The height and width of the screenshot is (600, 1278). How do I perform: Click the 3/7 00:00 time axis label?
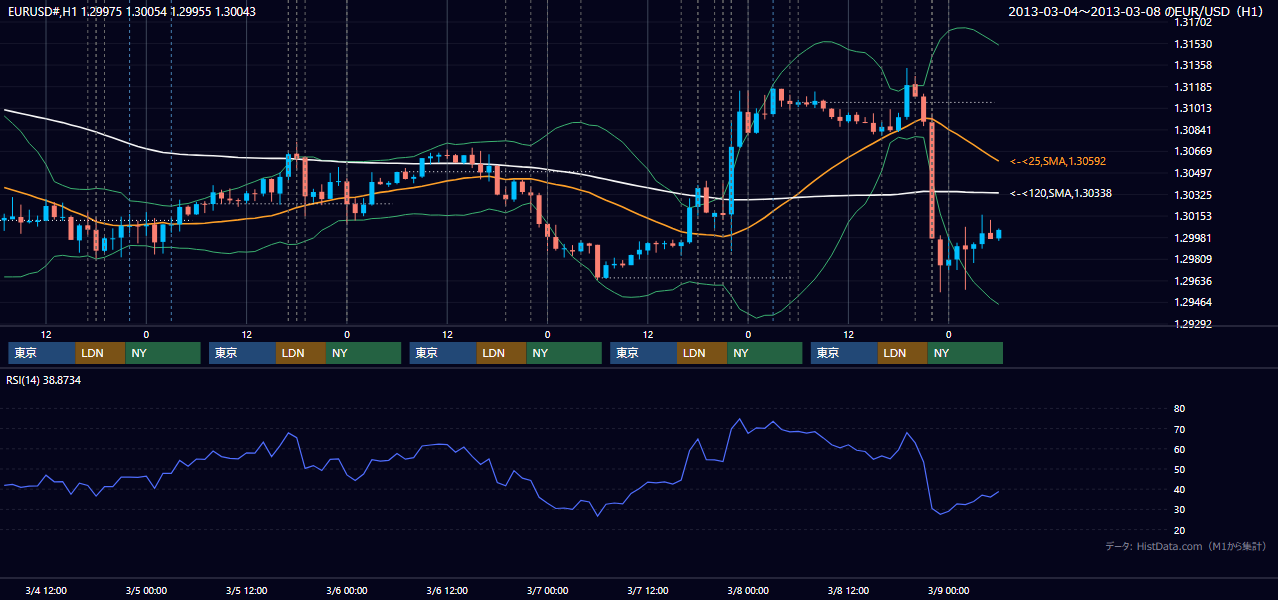pos(547,591)
